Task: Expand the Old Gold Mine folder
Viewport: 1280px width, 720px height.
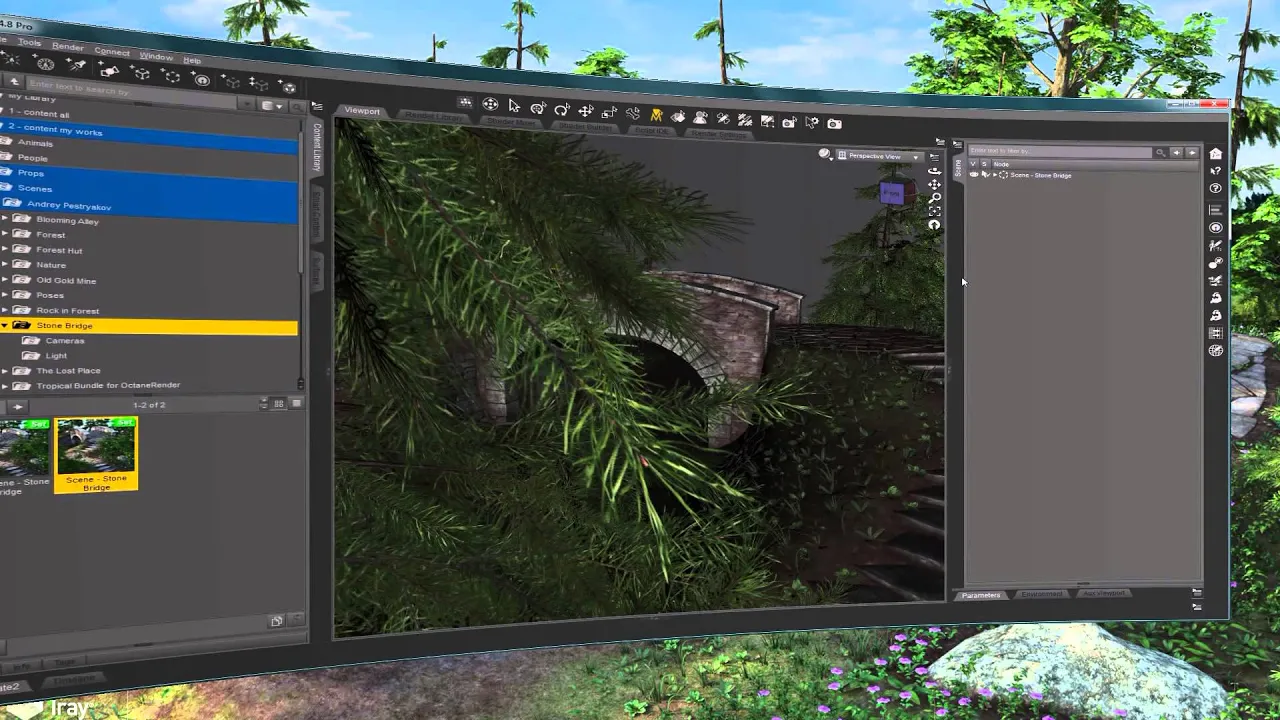Action: (x=5, y=280)
